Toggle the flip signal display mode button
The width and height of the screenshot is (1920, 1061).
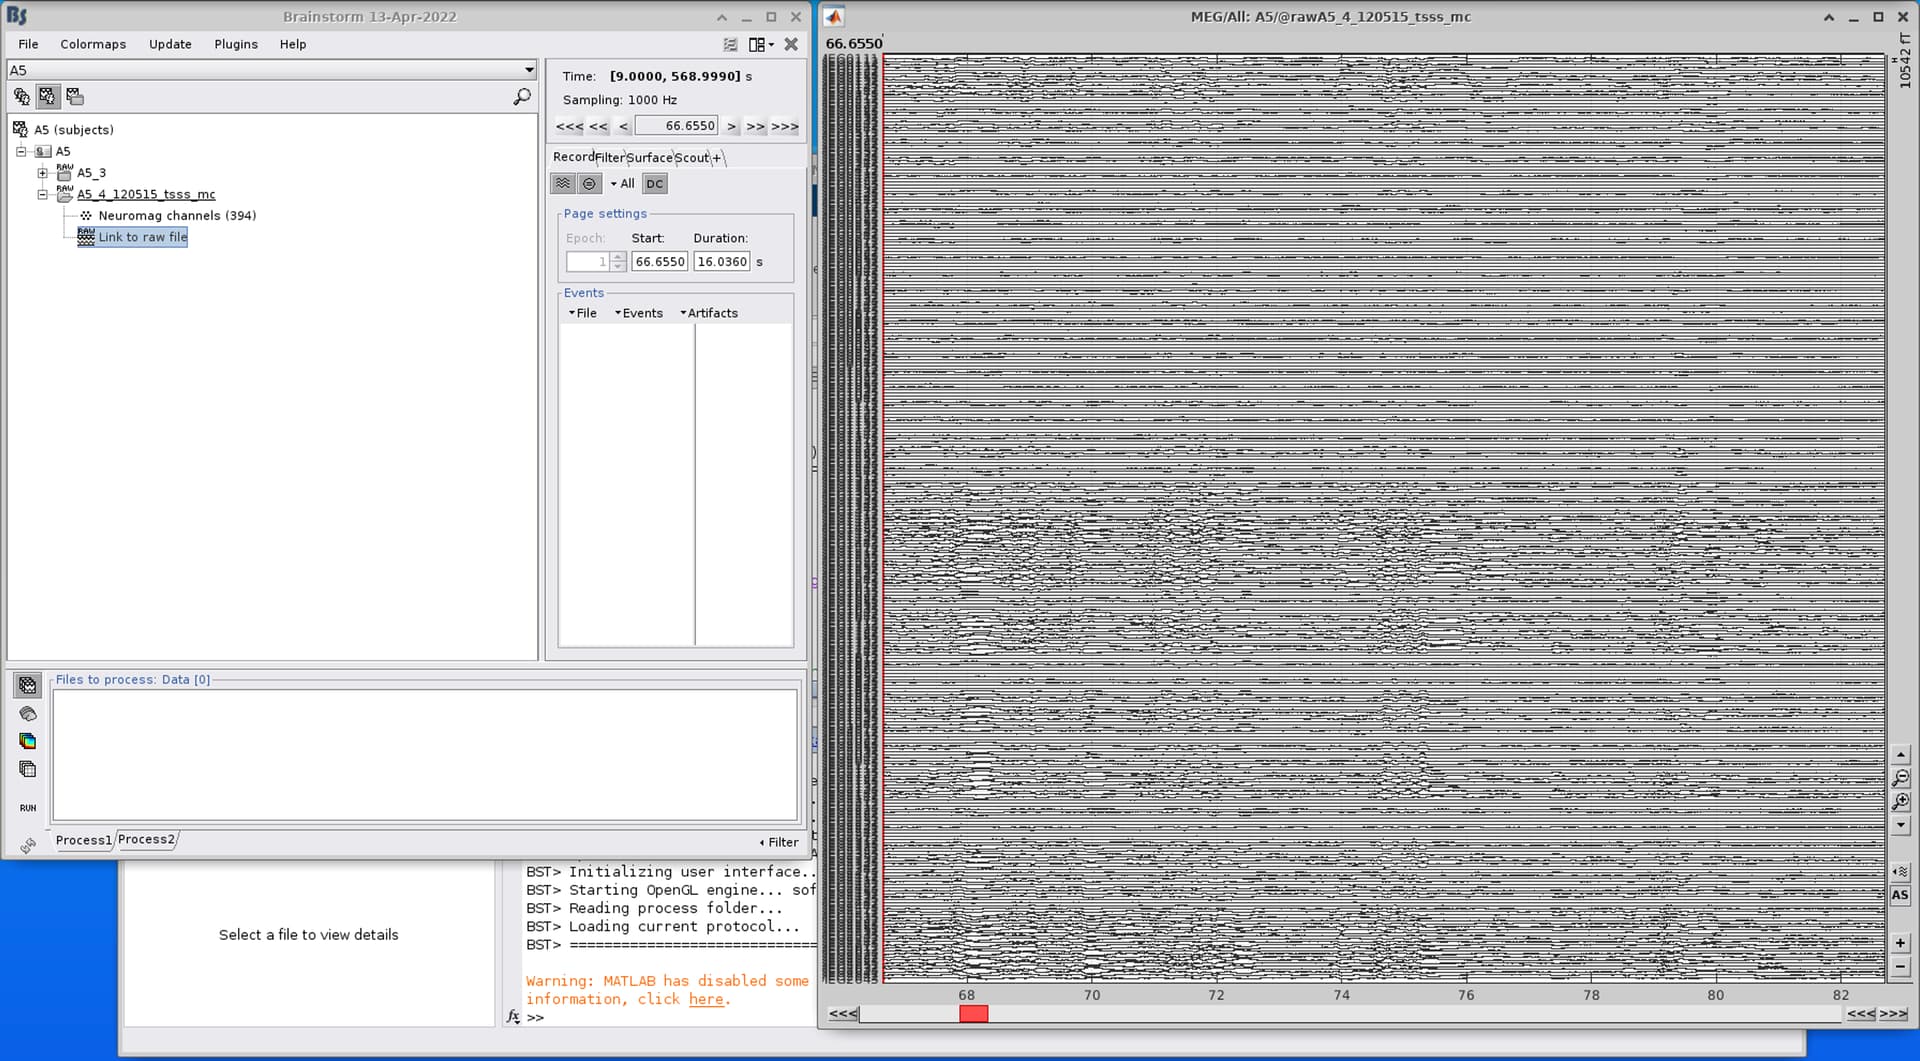[1901, 872]
